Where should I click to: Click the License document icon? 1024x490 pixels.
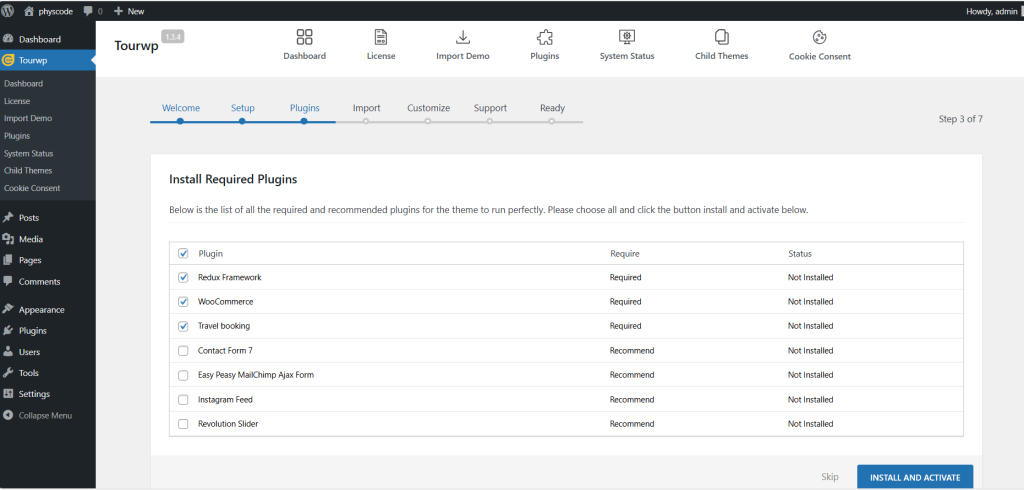tap(381, 37)
